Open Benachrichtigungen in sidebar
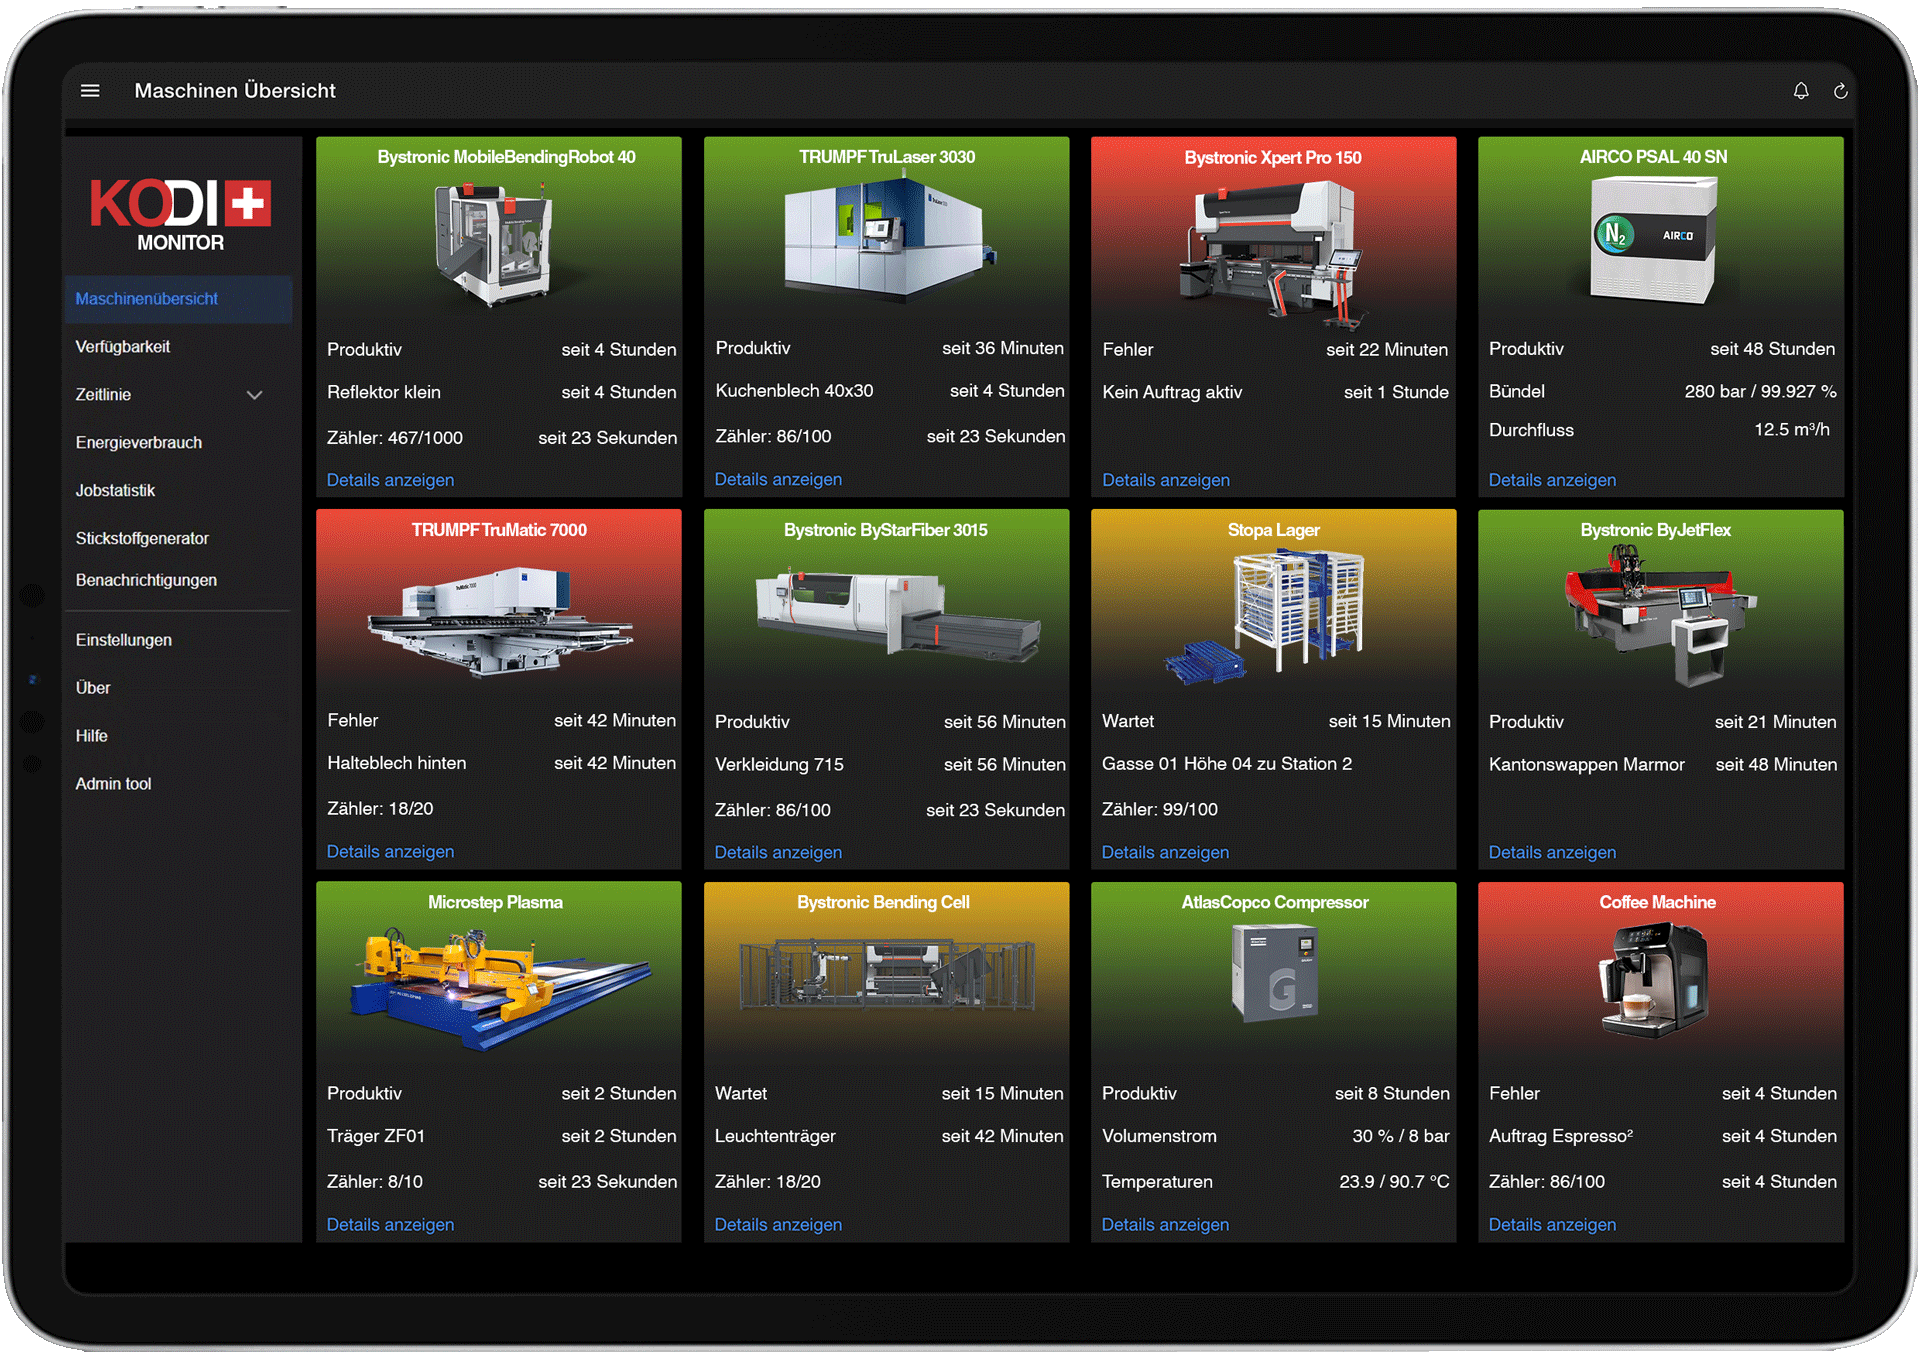This screenshot has height=1353, width=1920. [146, 581]
